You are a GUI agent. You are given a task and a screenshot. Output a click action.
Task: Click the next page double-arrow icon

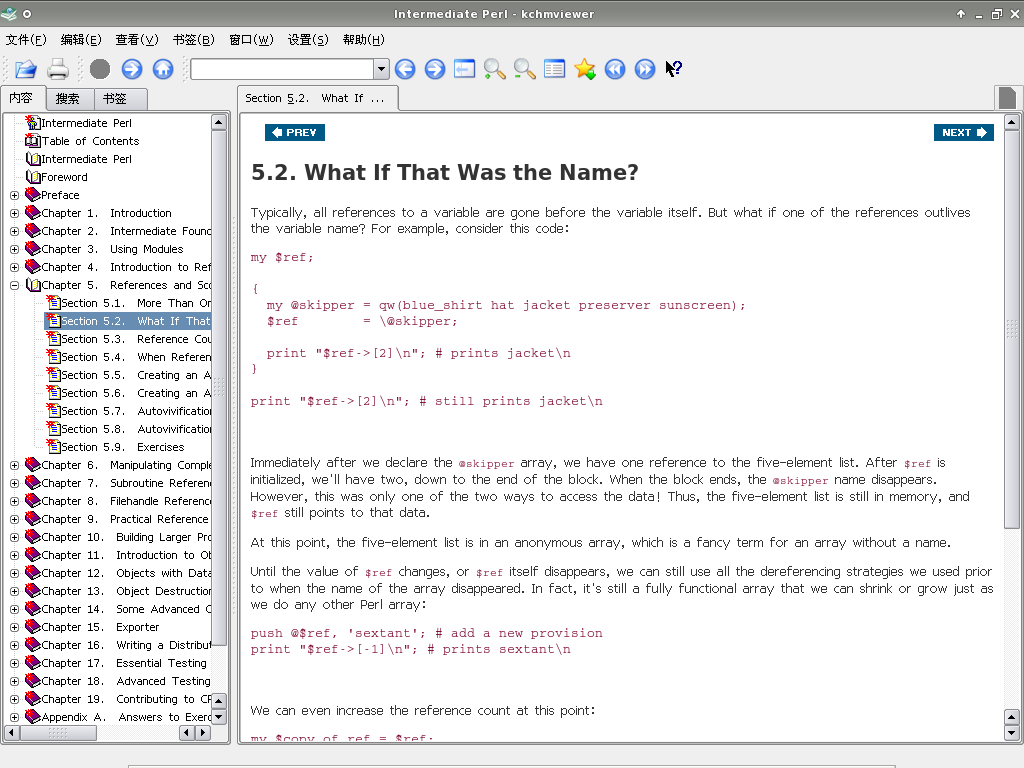tap(645, 69)
